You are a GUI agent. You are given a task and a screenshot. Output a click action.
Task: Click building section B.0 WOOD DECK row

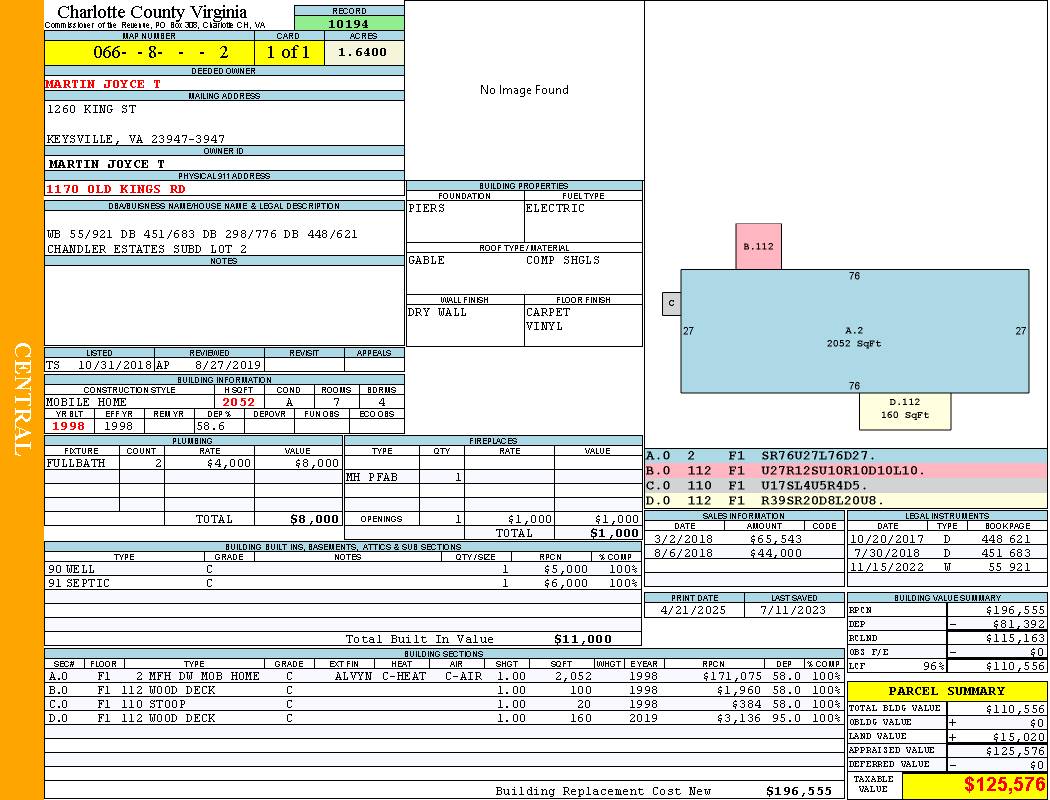445,691
